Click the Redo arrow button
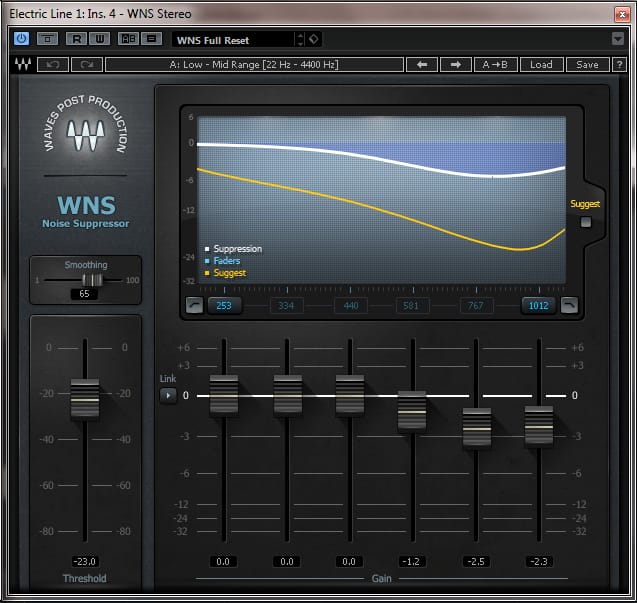 [87, 65]
